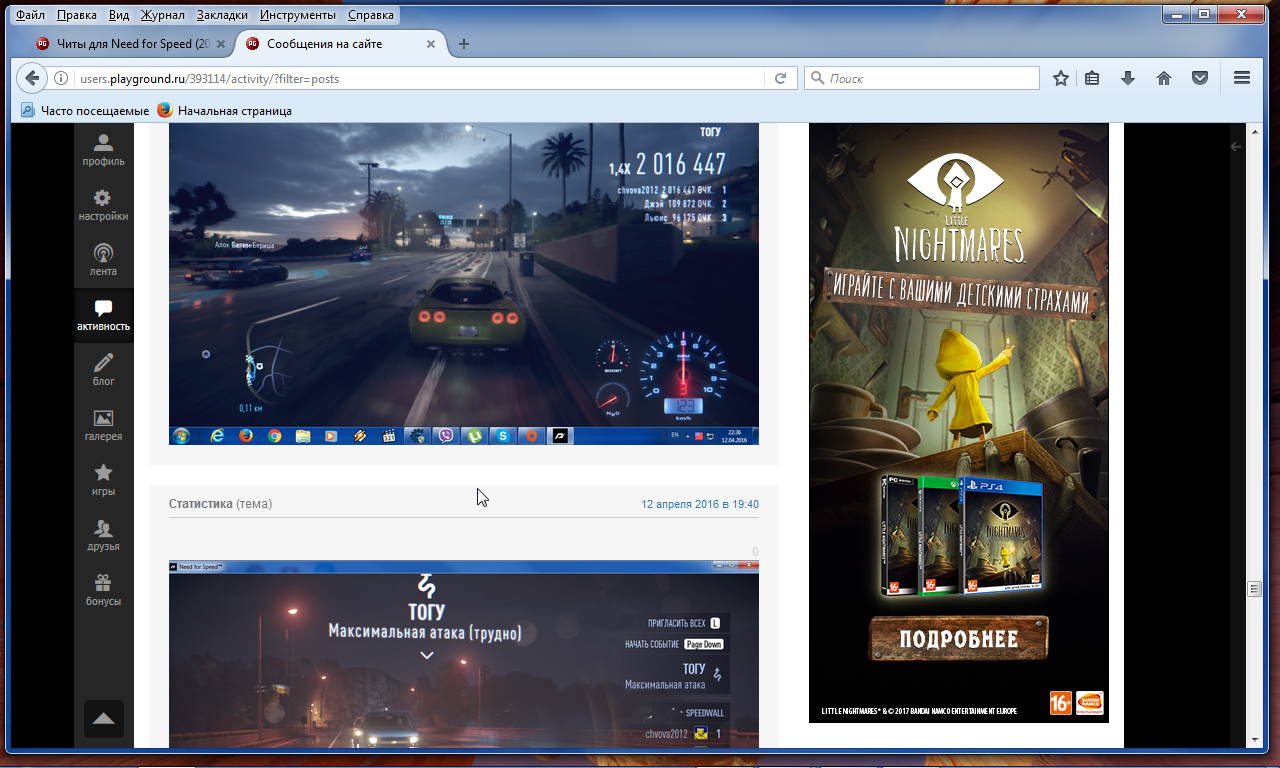Switch to Читы для Need for Speed tab
The image size is (1280, 768).
(124, 44)
